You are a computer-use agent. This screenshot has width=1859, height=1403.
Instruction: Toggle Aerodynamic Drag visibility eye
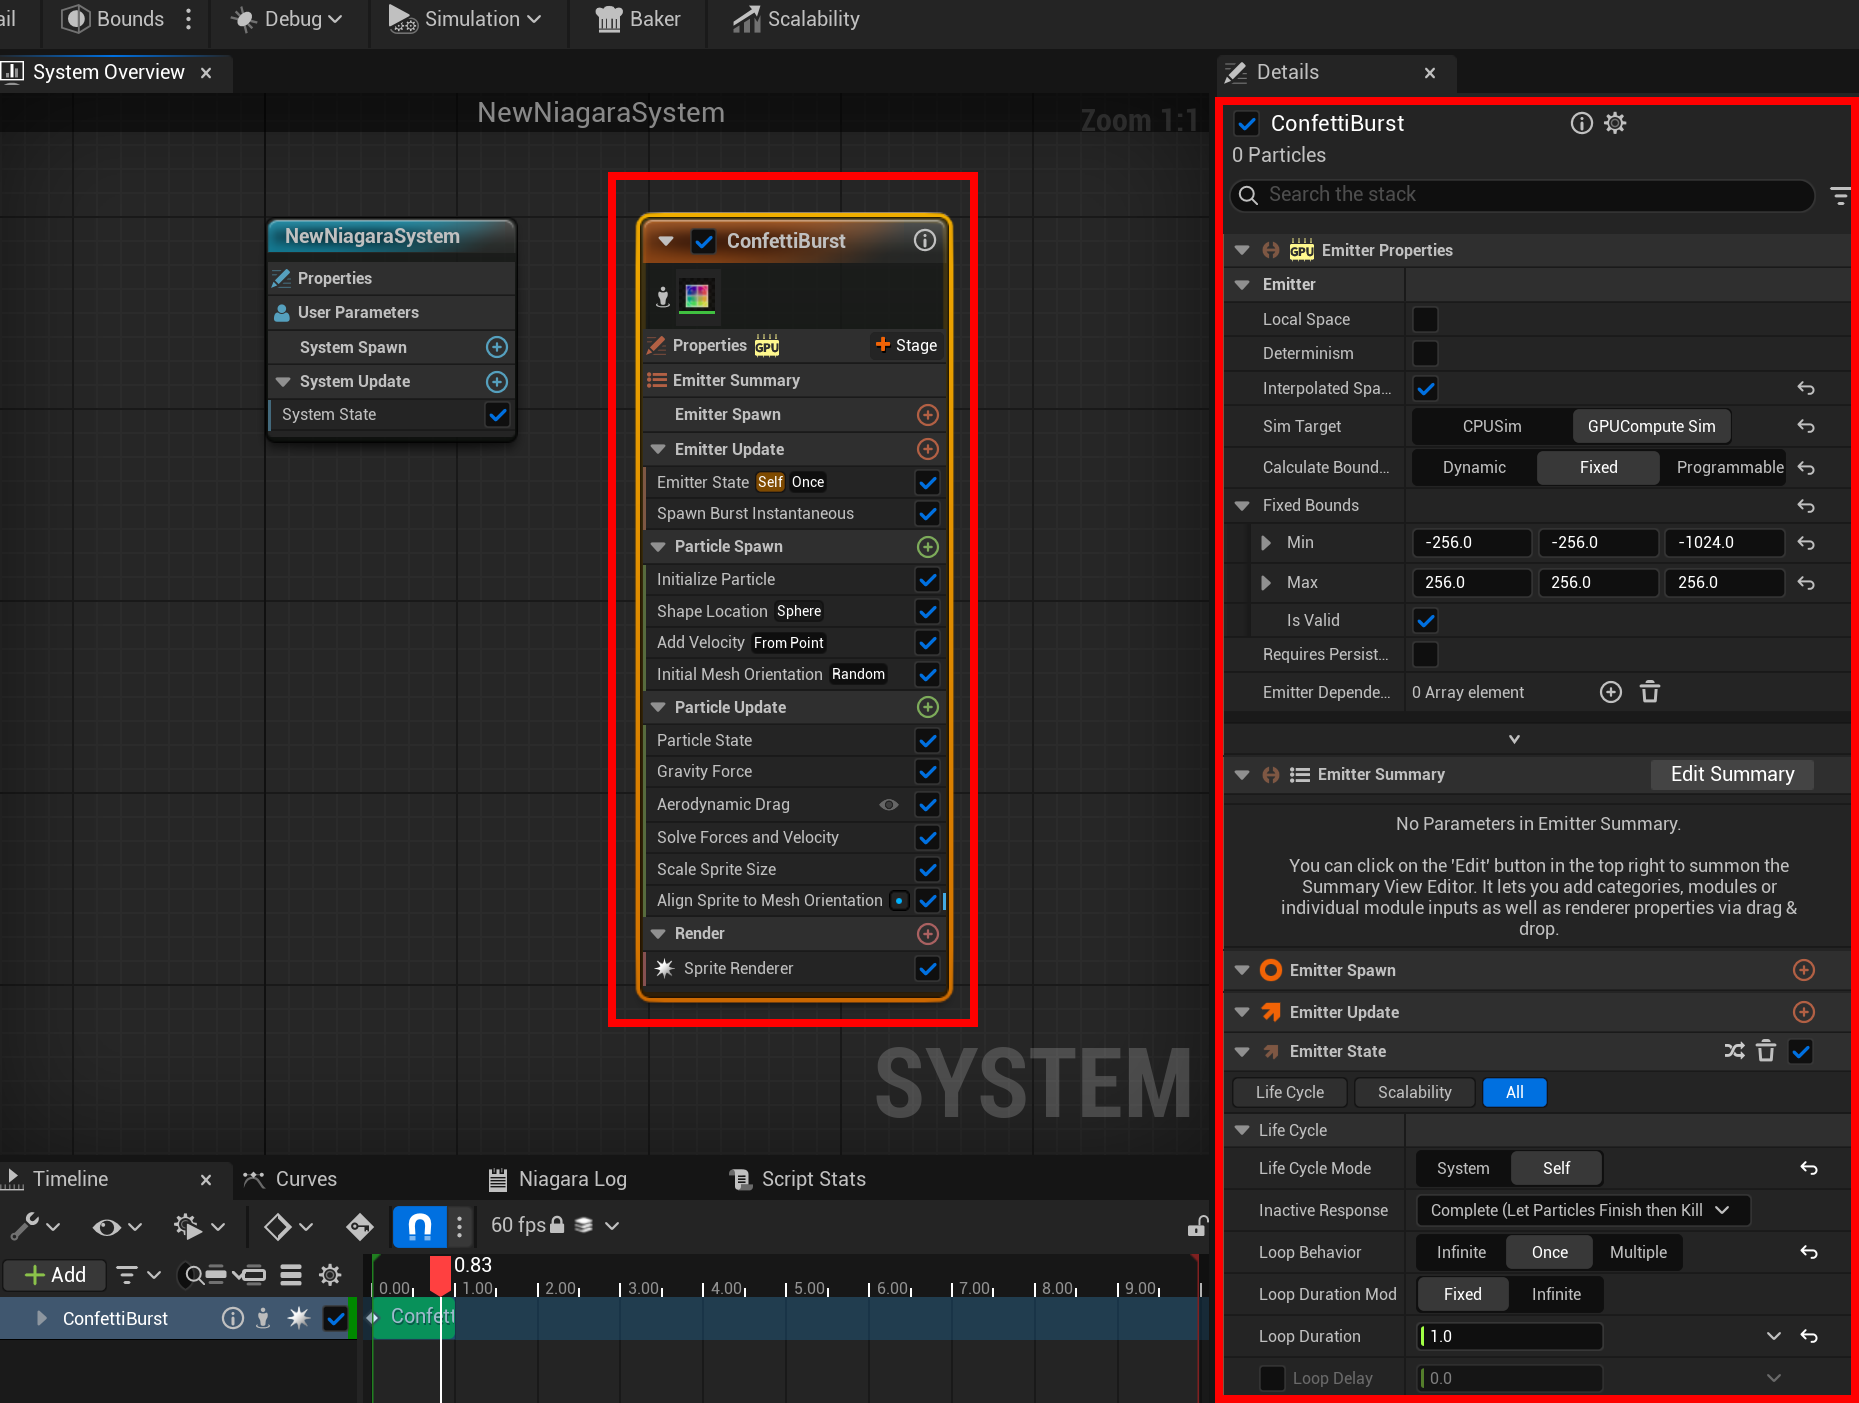coord(888,805)
